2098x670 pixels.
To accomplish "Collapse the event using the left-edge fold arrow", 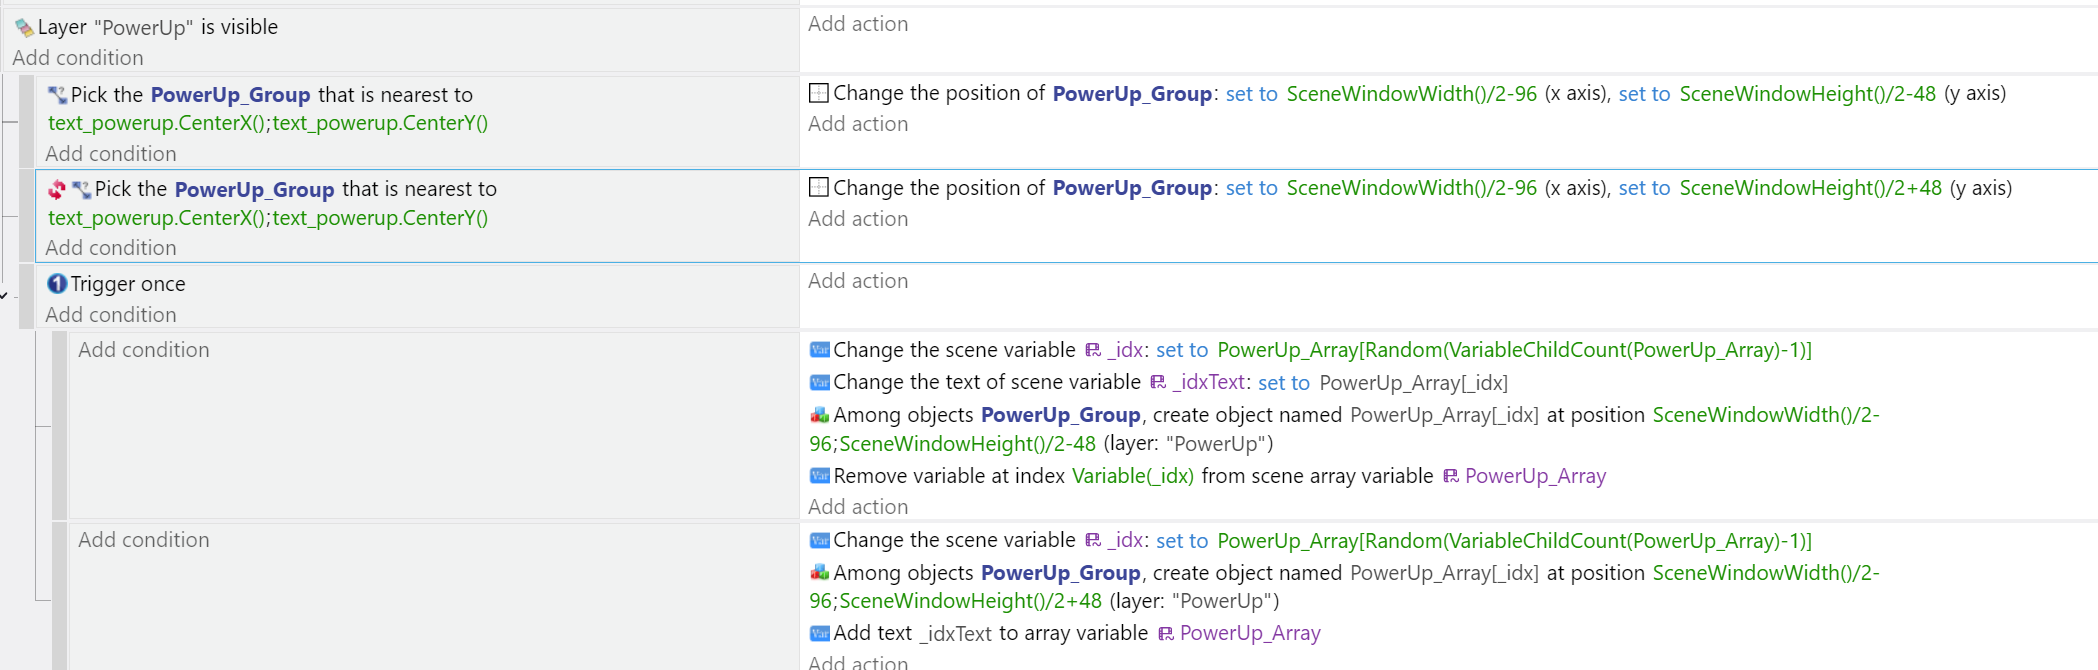I will click(x=4, y=295).
